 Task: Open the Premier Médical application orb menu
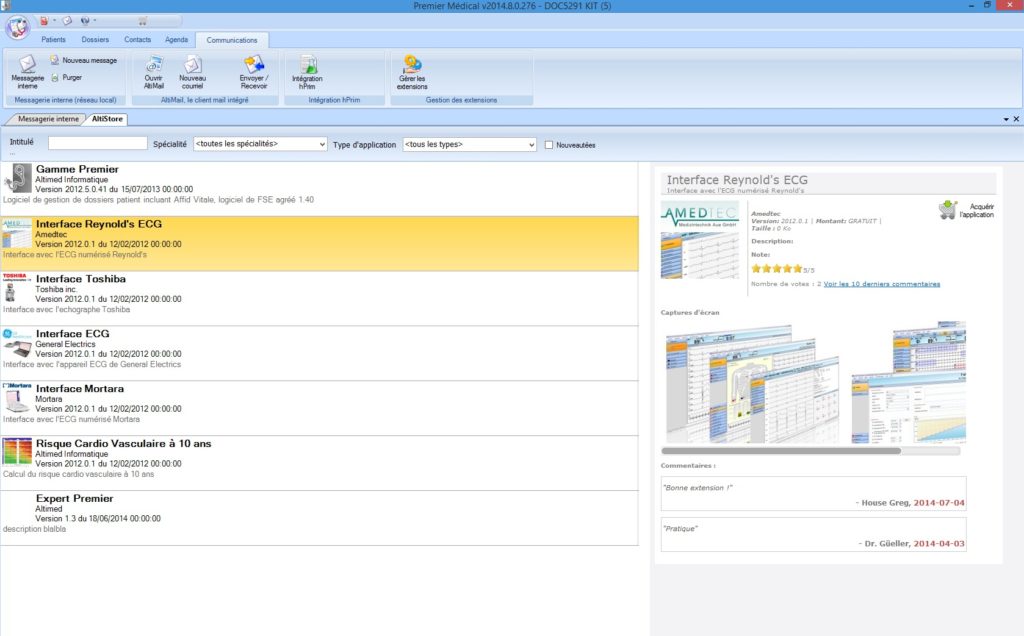[18, 28]
